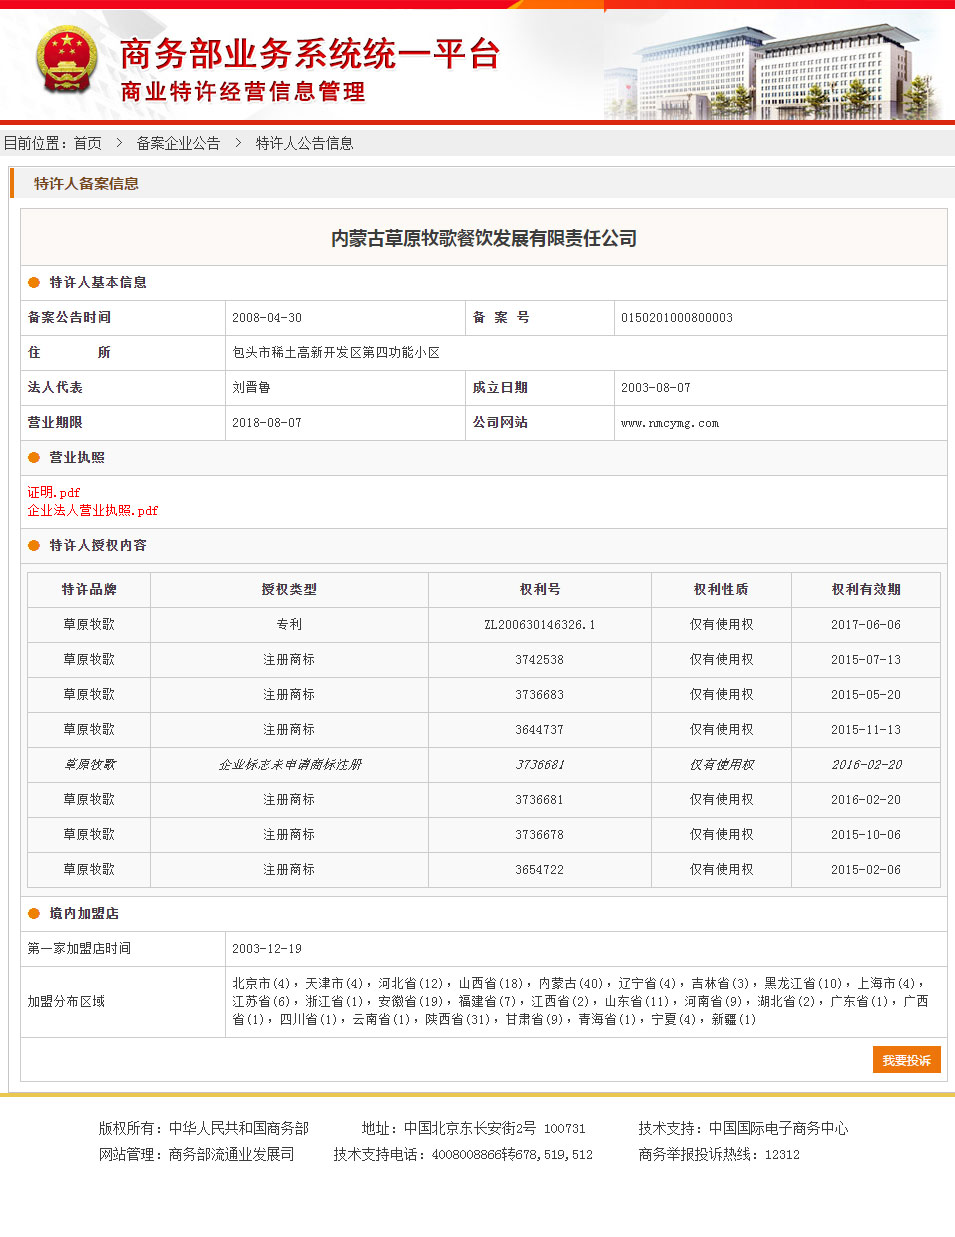Click the 第一家加盟店时间 row label
This screenshot has height=1237, width=955.
click(x=79, y=949)
